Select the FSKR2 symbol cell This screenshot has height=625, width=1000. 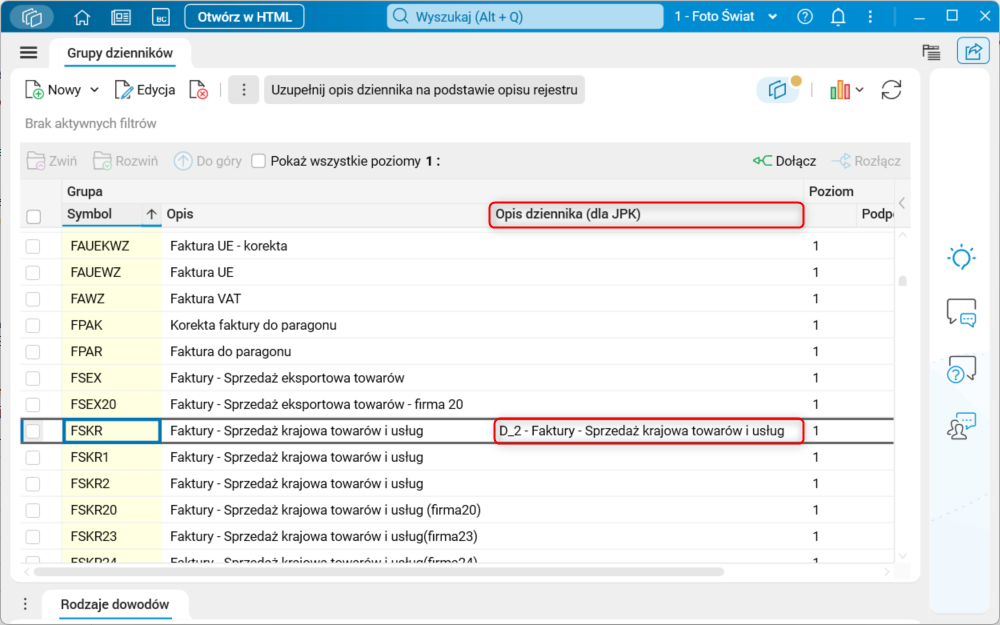(112, 483)
